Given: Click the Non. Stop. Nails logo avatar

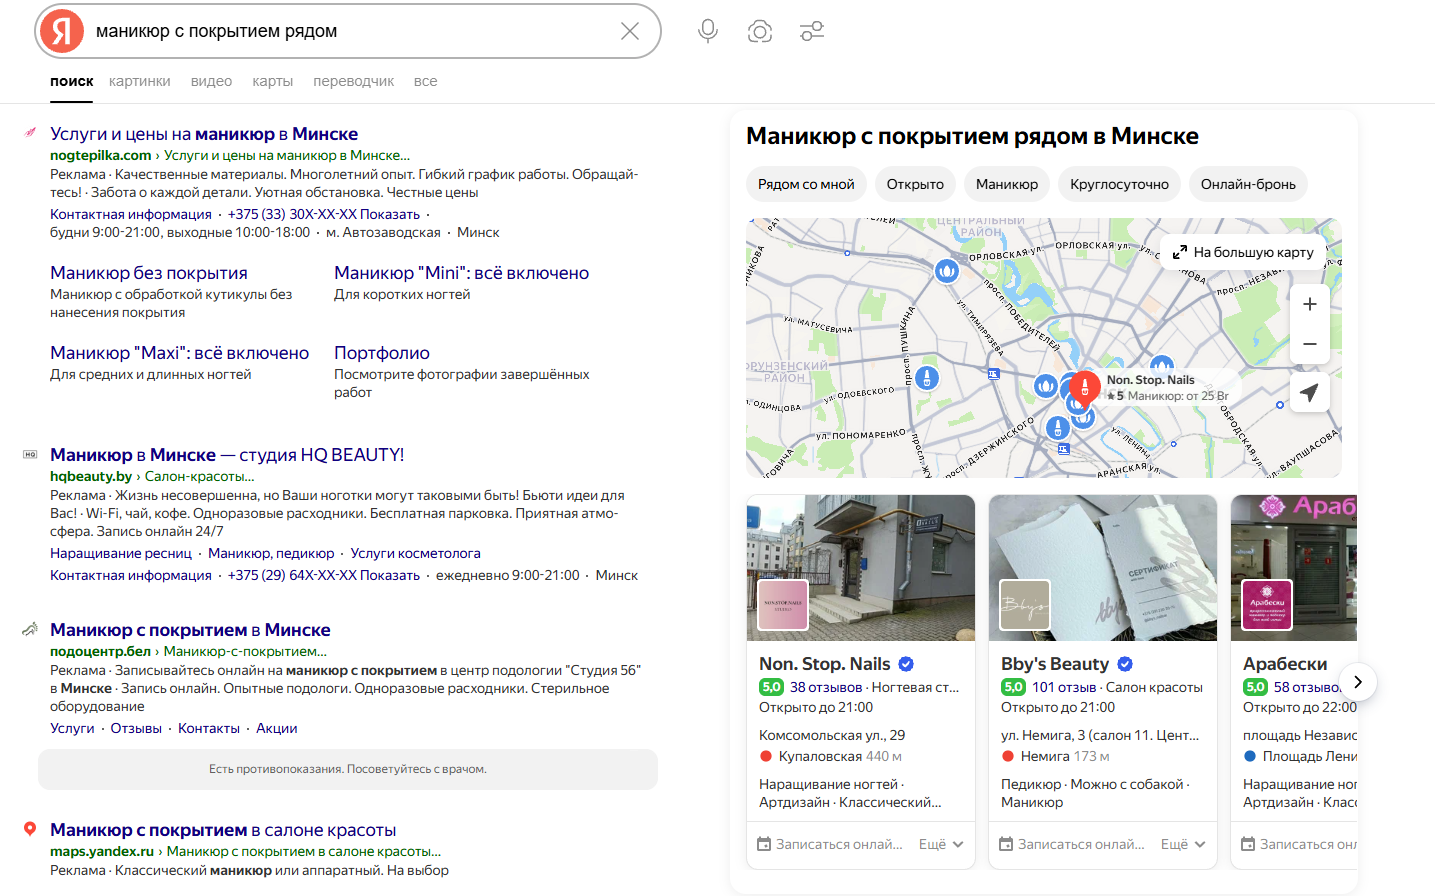Looking at the screenshot, I should click(x=783, y=605).
